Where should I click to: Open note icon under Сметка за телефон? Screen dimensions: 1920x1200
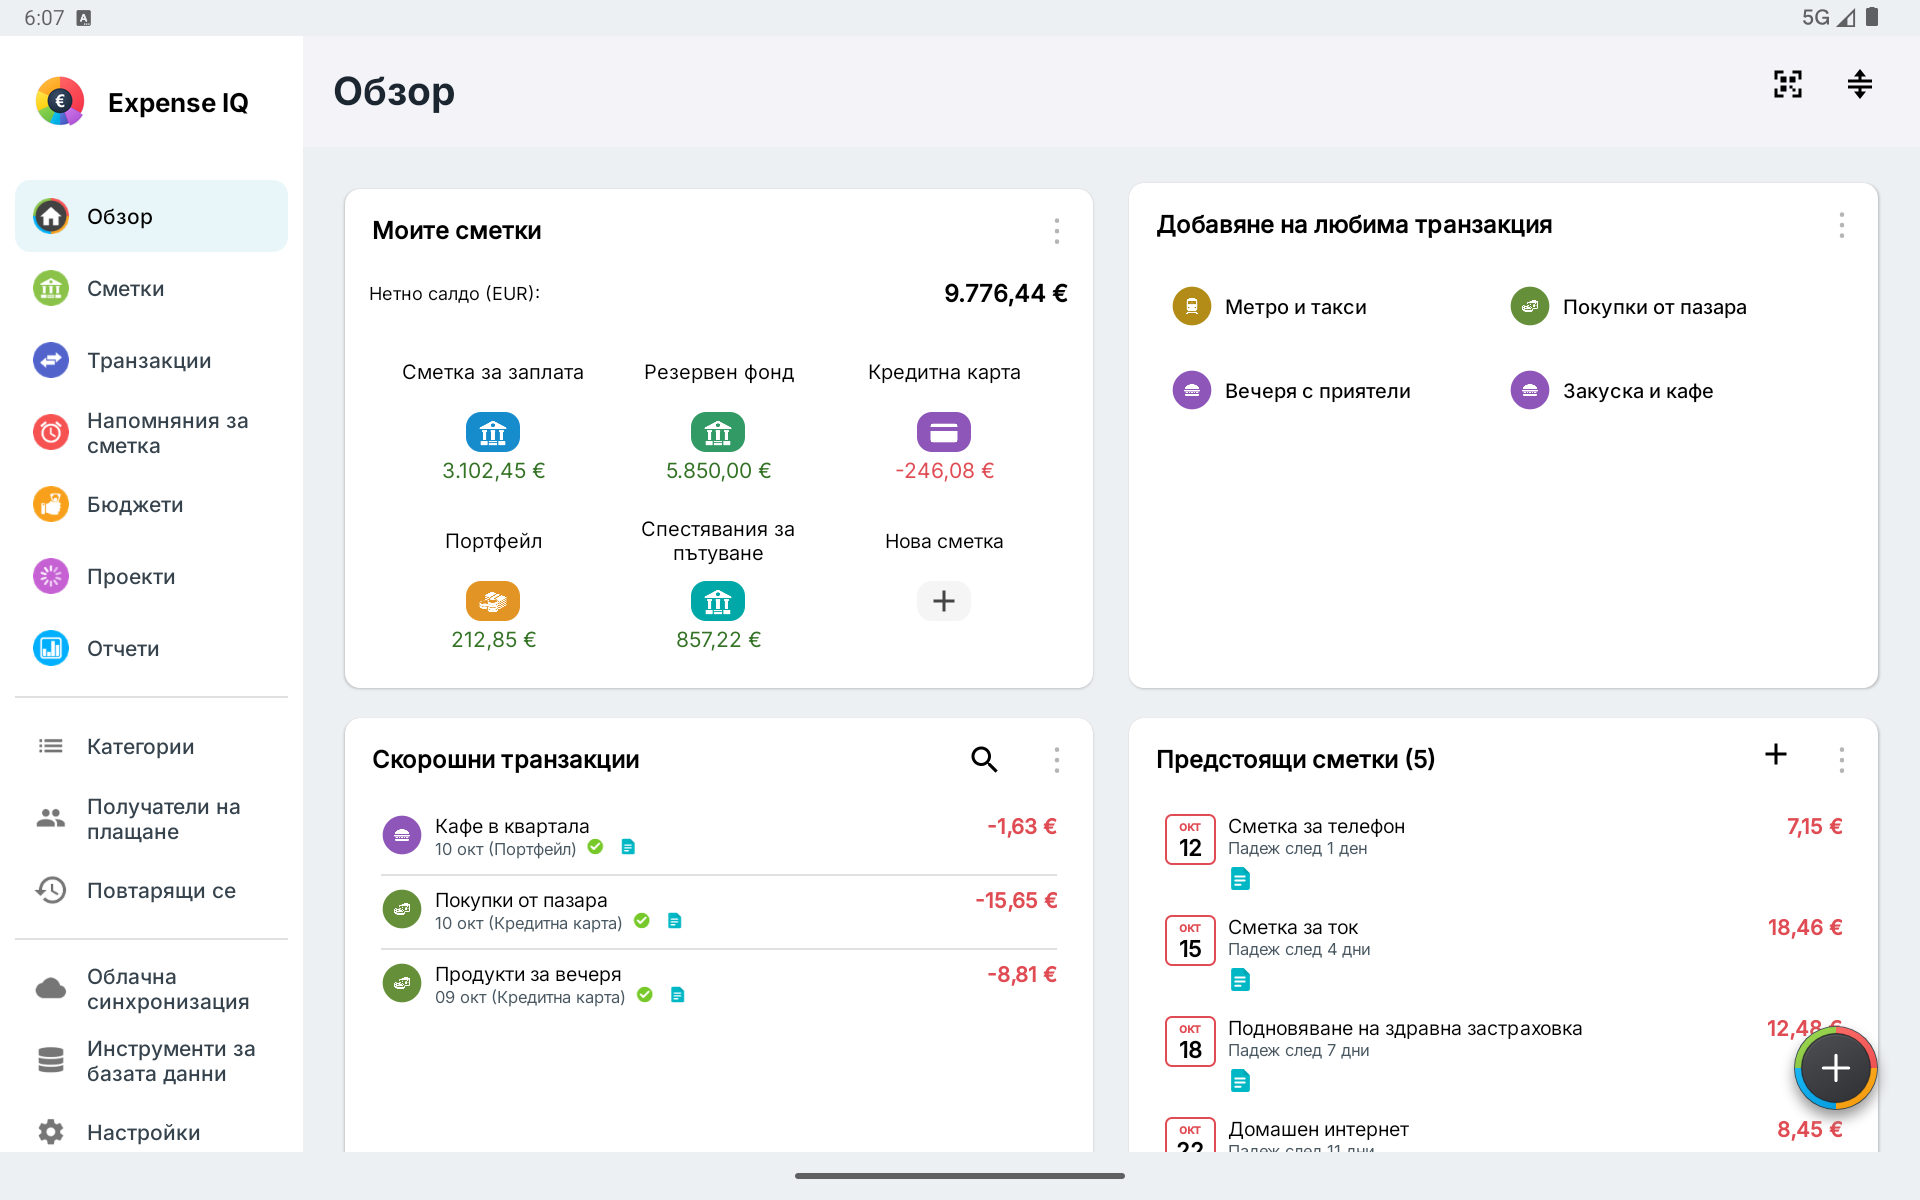pos(1240,880)
